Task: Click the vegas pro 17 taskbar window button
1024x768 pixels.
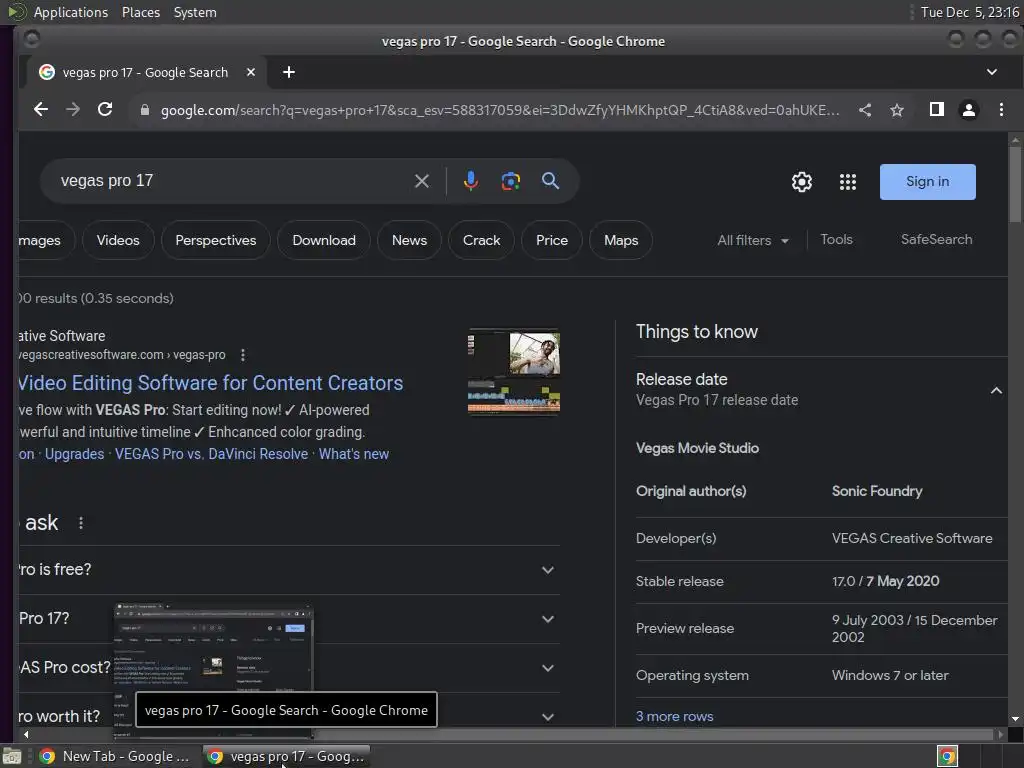Action: click(286, 756)
